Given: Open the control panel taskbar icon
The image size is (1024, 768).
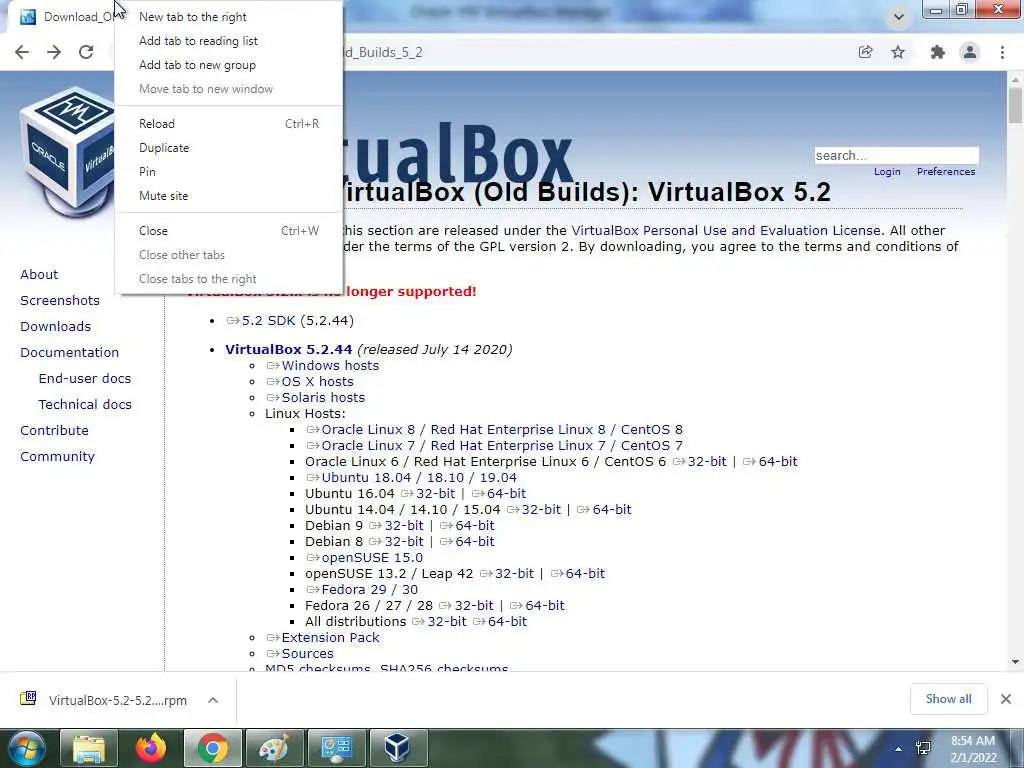Looking at the screenshot, I should (336, 748).
